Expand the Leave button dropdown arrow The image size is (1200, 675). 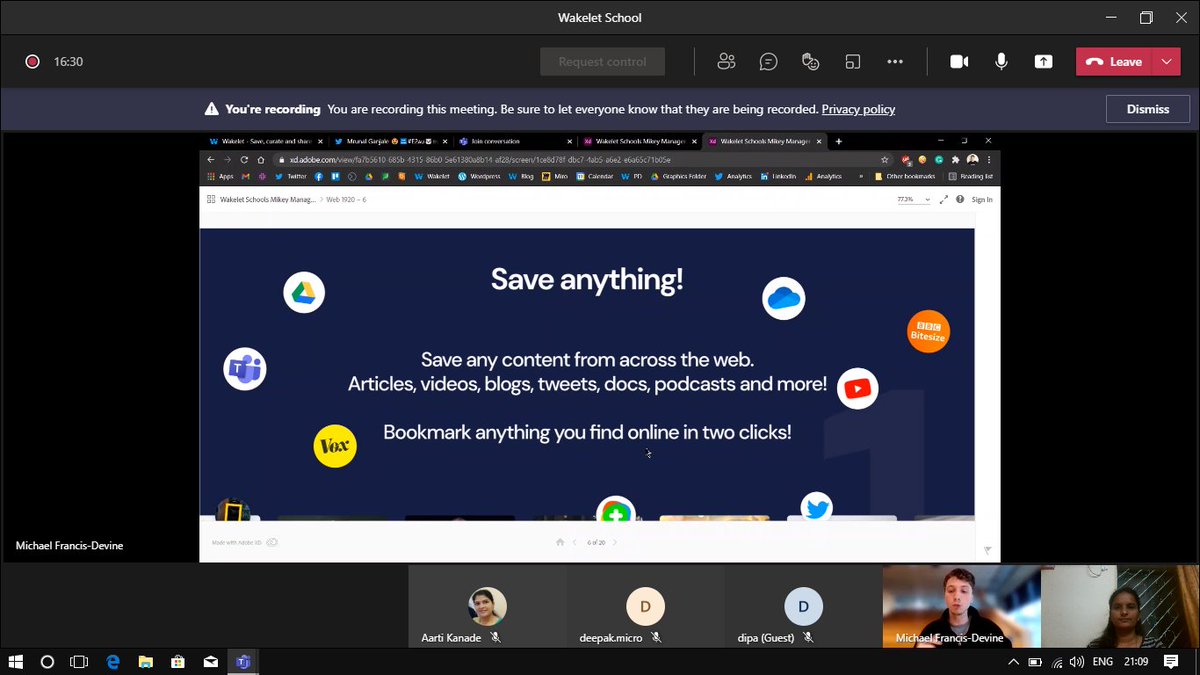(x=1166, y=61)
